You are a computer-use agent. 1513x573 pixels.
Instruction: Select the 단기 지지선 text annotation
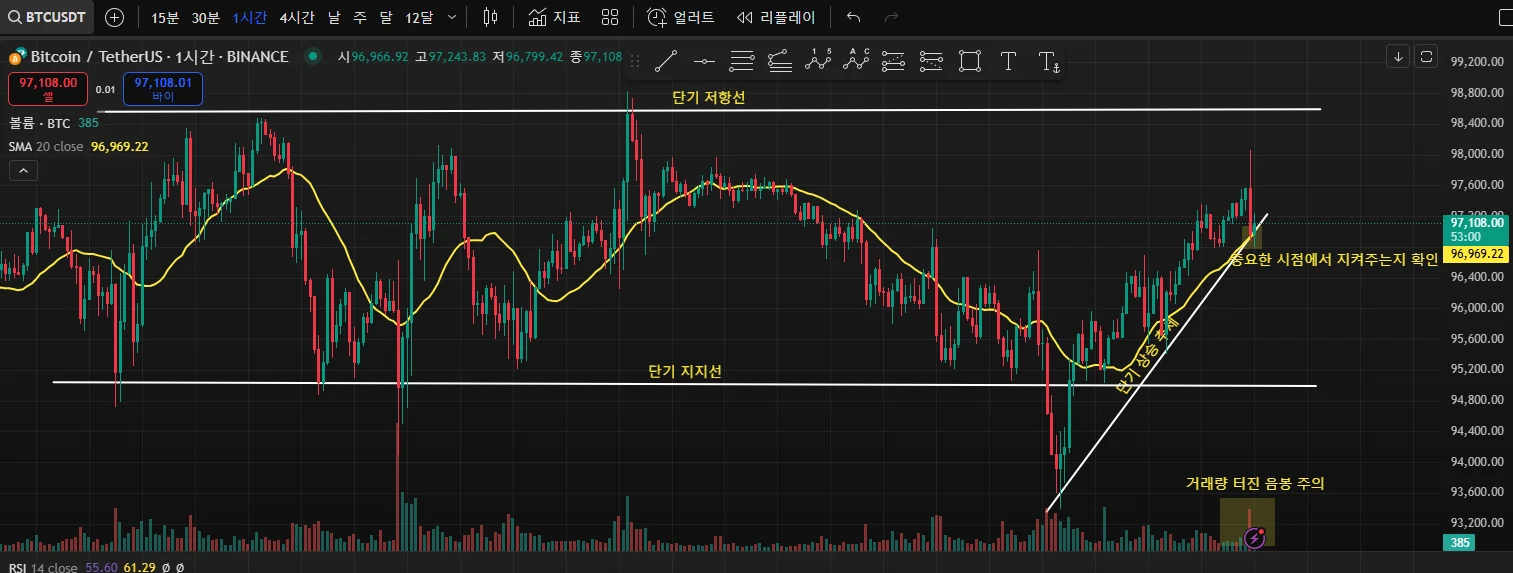[685, 371]
